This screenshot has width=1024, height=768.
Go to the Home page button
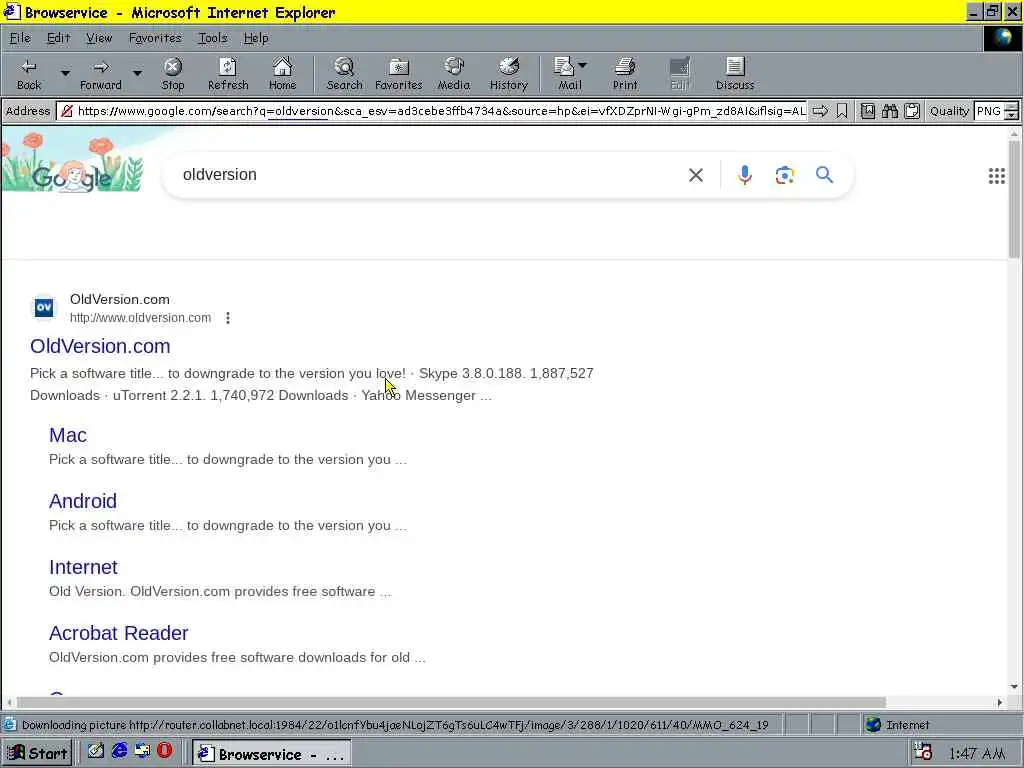(282, 74)
